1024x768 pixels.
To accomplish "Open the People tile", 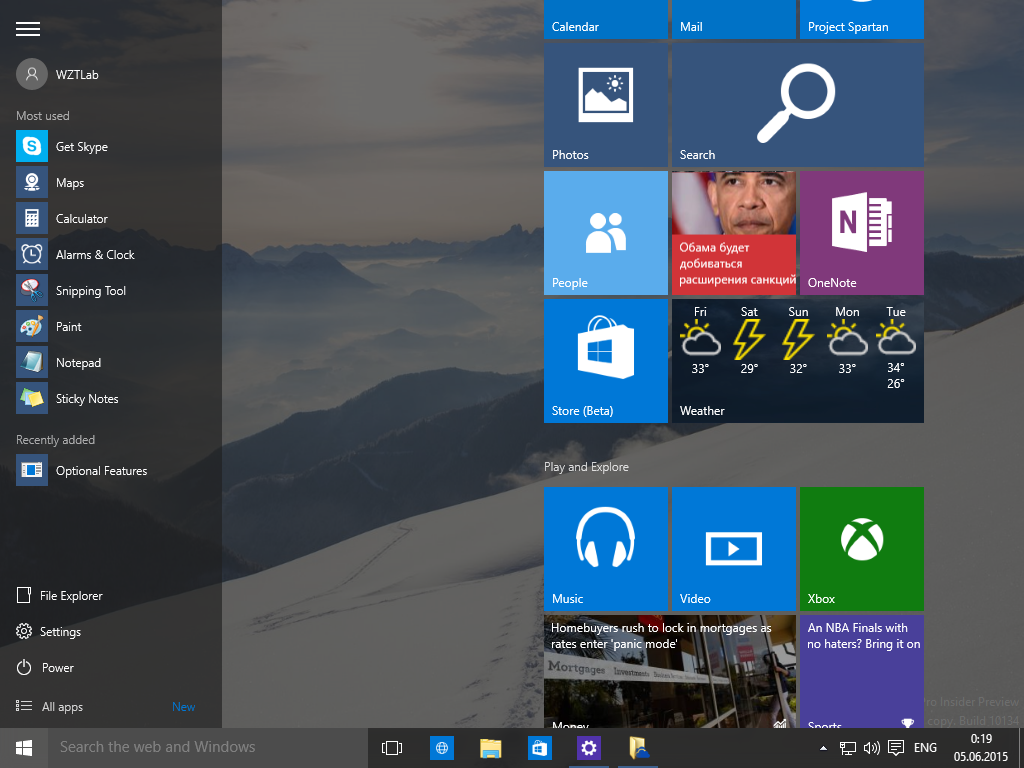I will click(x=606, y=232).
